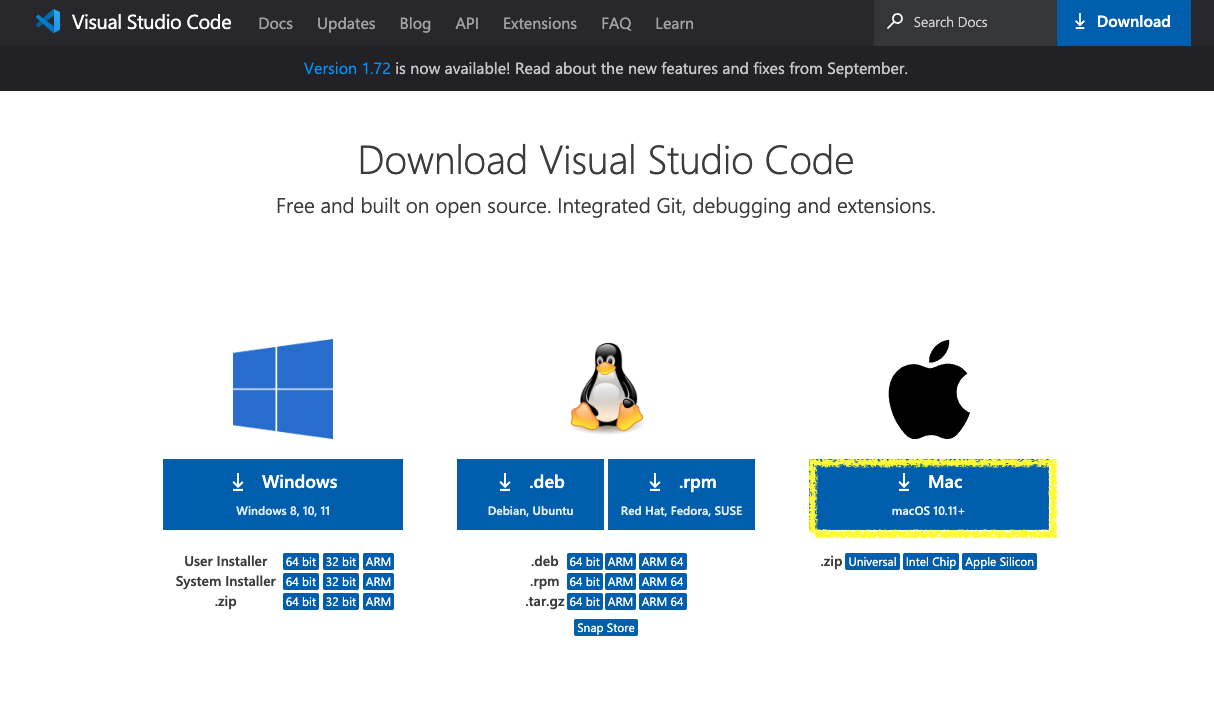Select Windows .zip ARM
The image size is (1214, 707).
(378, 602)
